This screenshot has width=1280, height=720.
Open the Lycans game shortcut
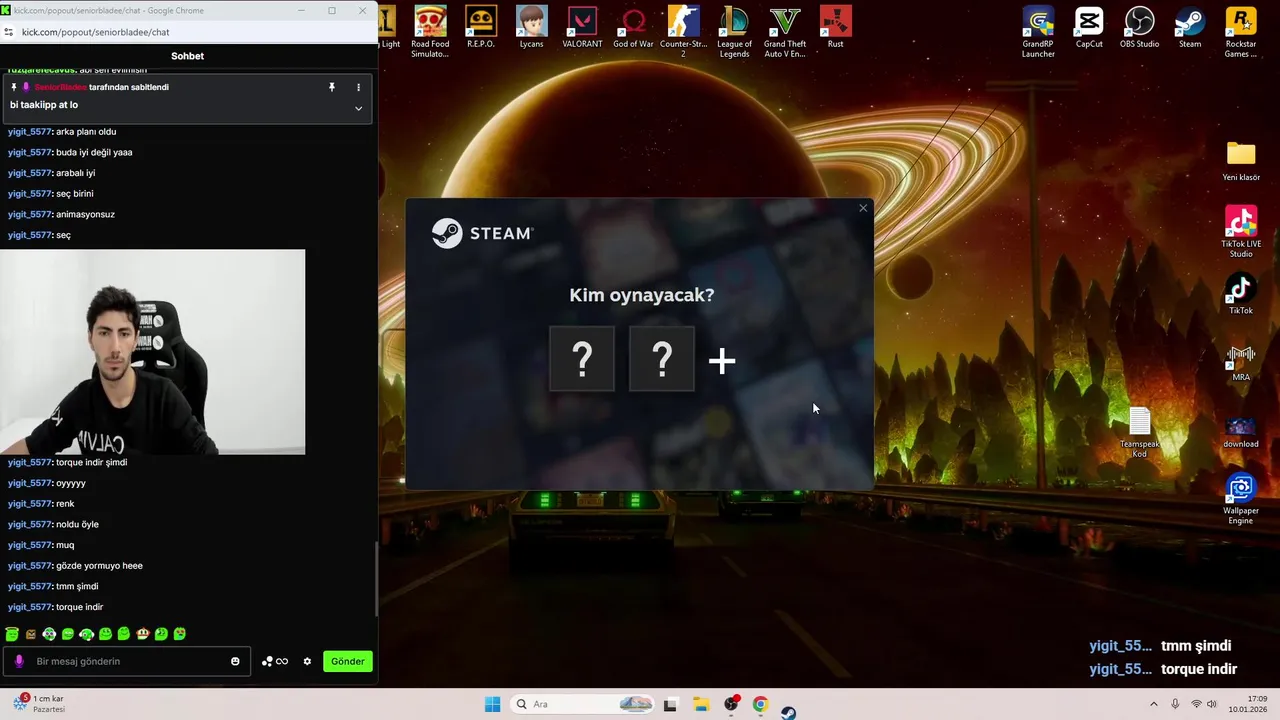point(532,28)
